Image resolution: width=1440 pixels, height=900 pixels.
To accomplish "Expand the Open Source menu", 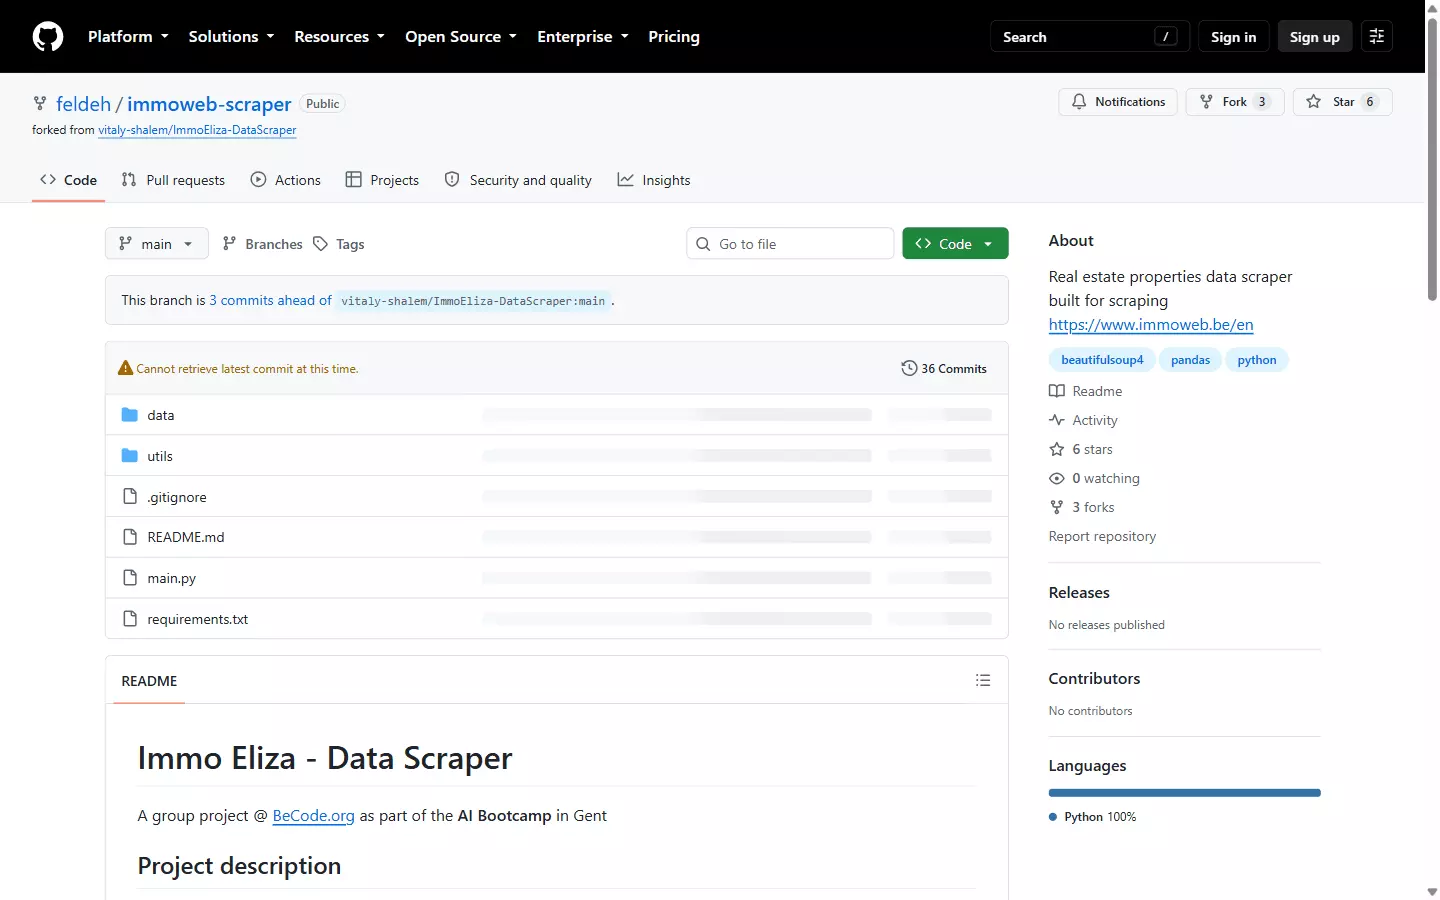I will click(461, 37).
